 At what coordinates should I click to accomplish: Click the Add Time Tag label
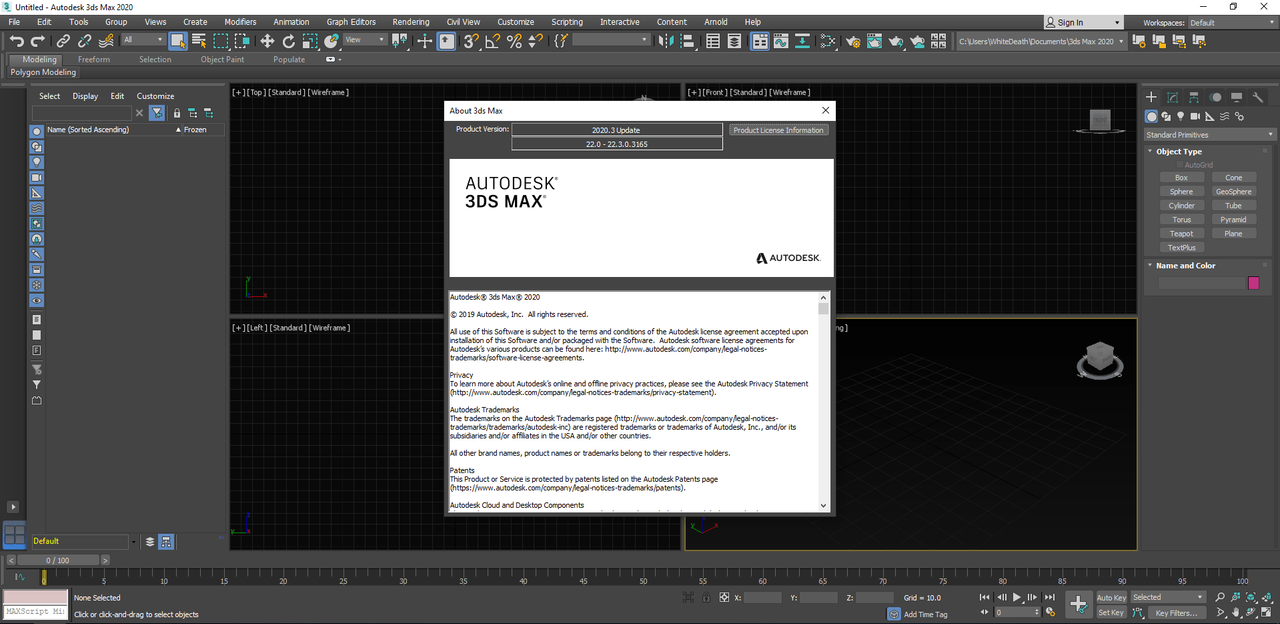coord(926,614)
